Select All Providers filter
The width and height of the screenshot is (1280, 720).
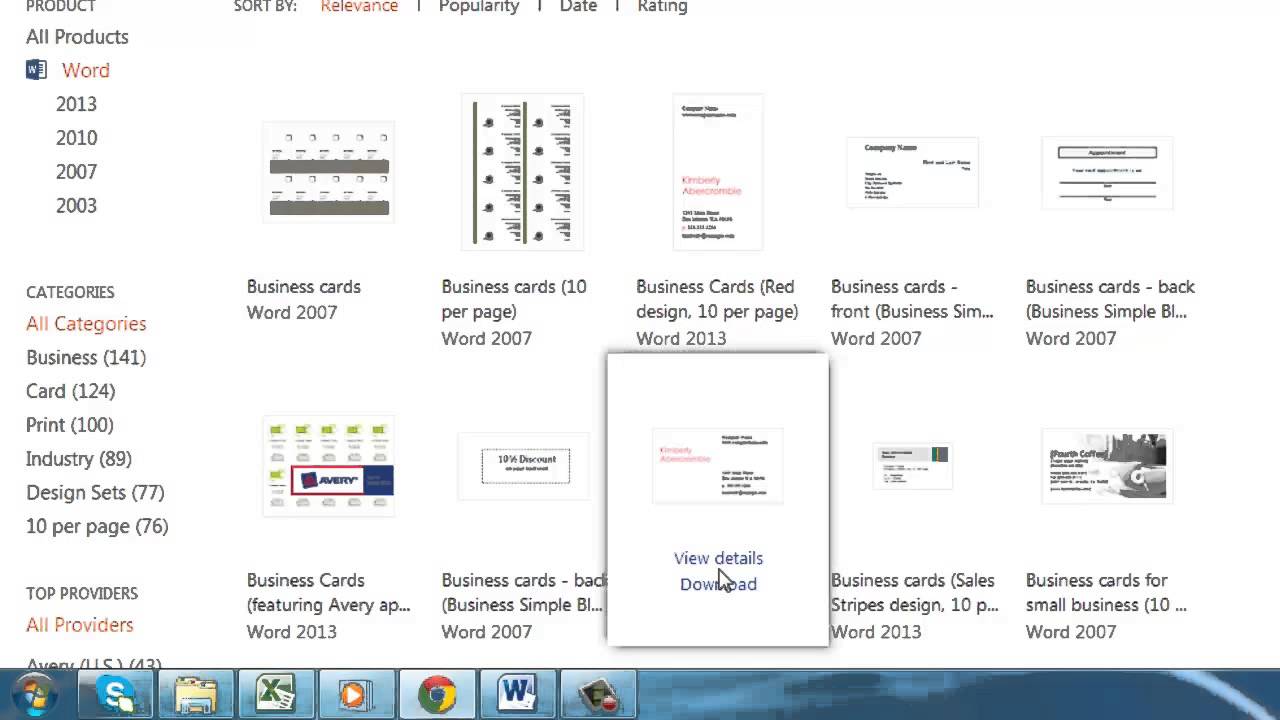click(x=79, y=625)
